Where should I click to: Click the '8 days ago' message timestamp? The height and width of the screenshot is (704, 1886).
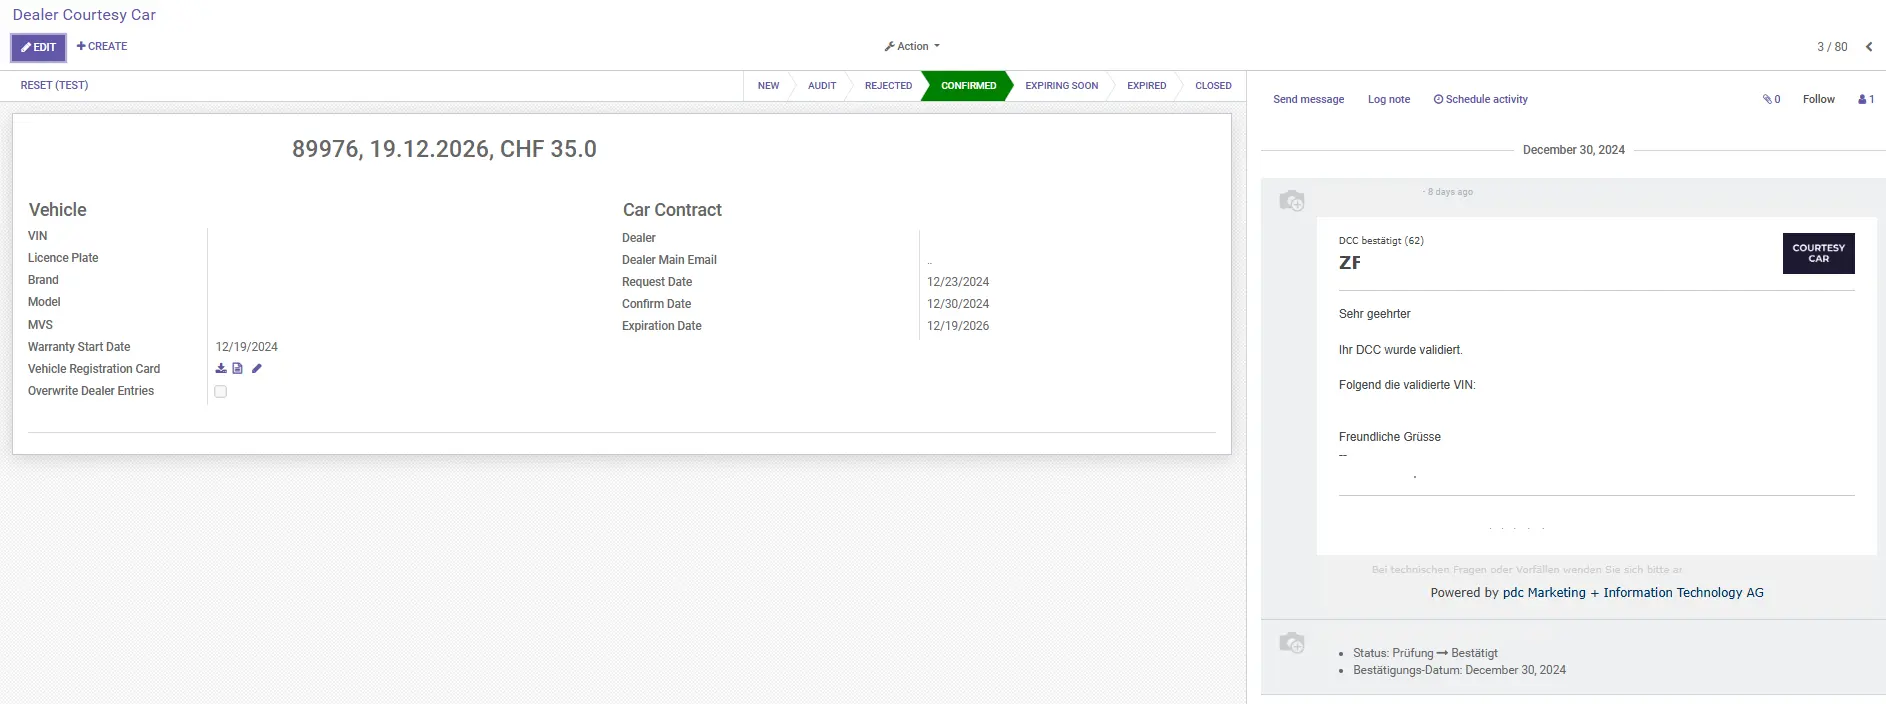pyautogui.click(x=1449, y=192)
